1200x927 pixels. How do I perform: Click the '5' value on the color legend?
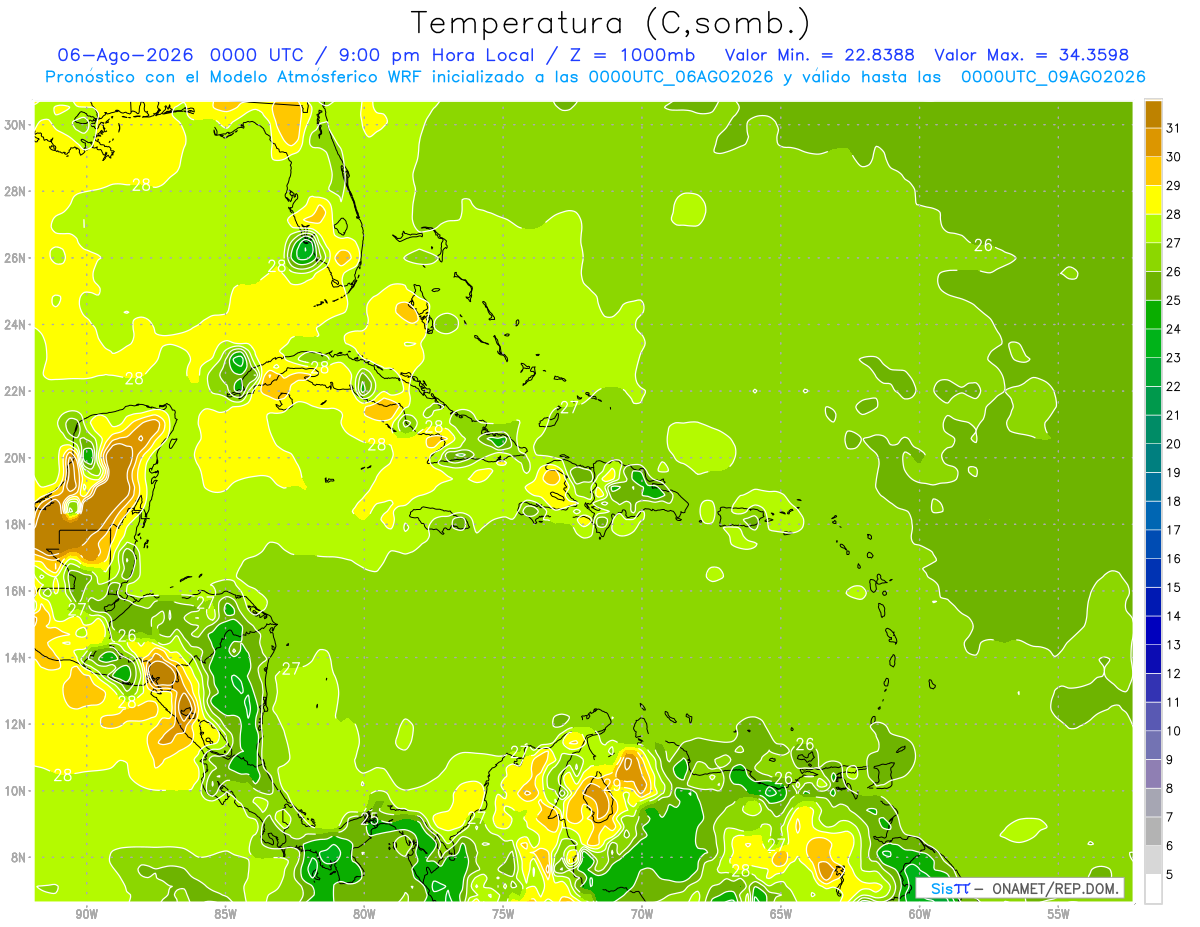click(1170, 875)
